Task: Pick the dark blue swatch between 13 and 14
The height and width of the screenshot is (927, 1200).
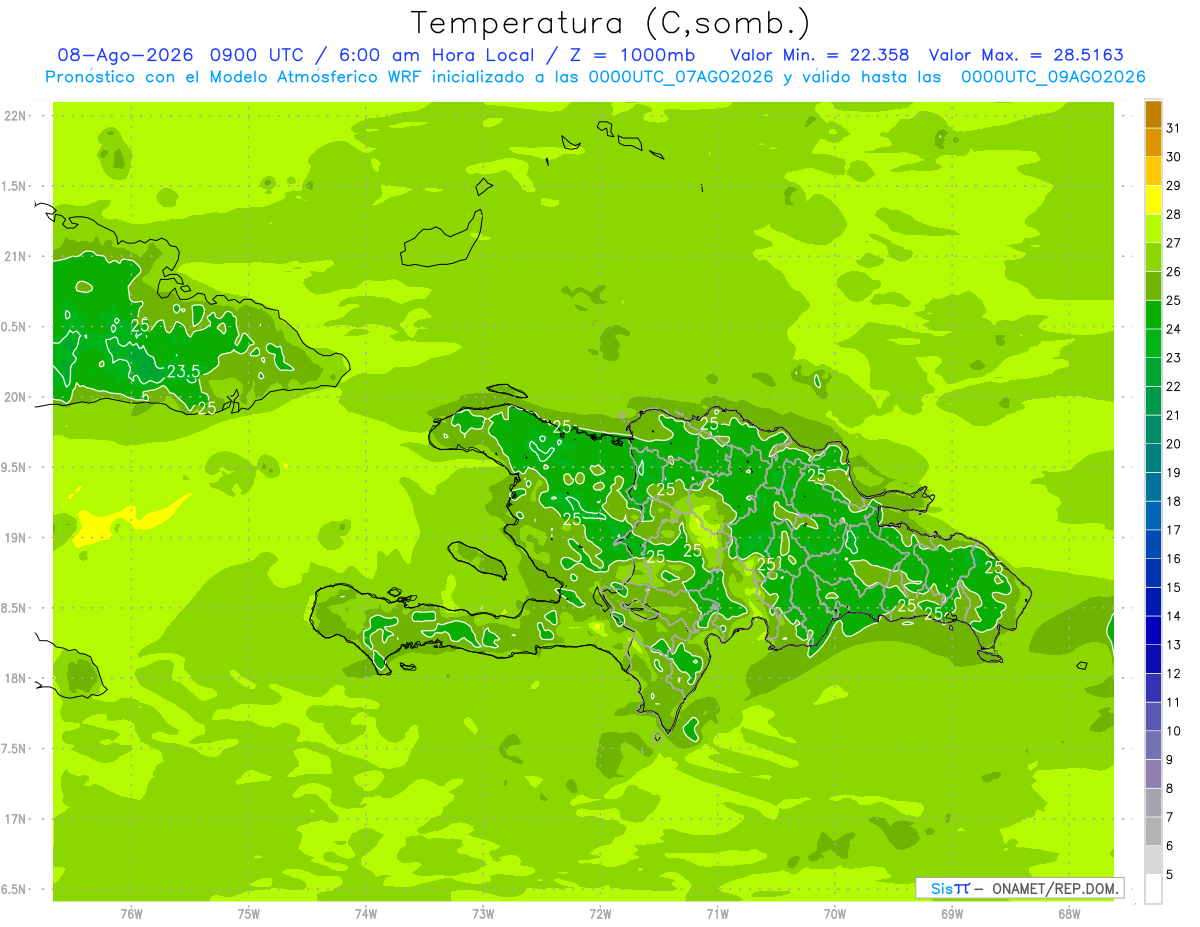Action: point(1153,630)
